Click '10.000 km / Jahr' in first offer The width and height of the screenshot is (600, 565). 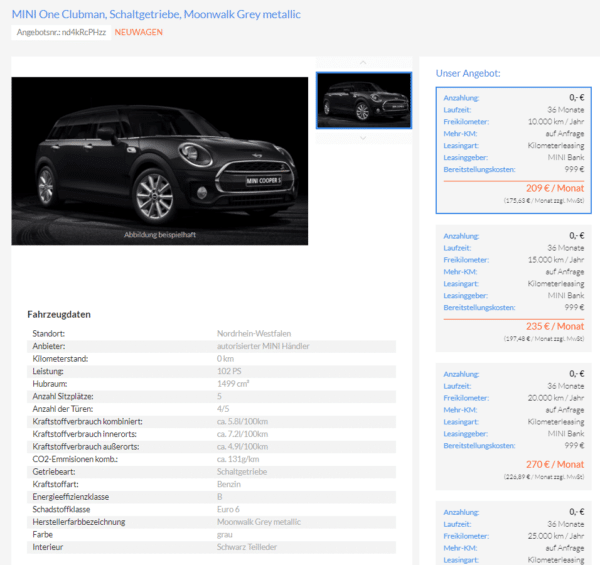(556, 122)
